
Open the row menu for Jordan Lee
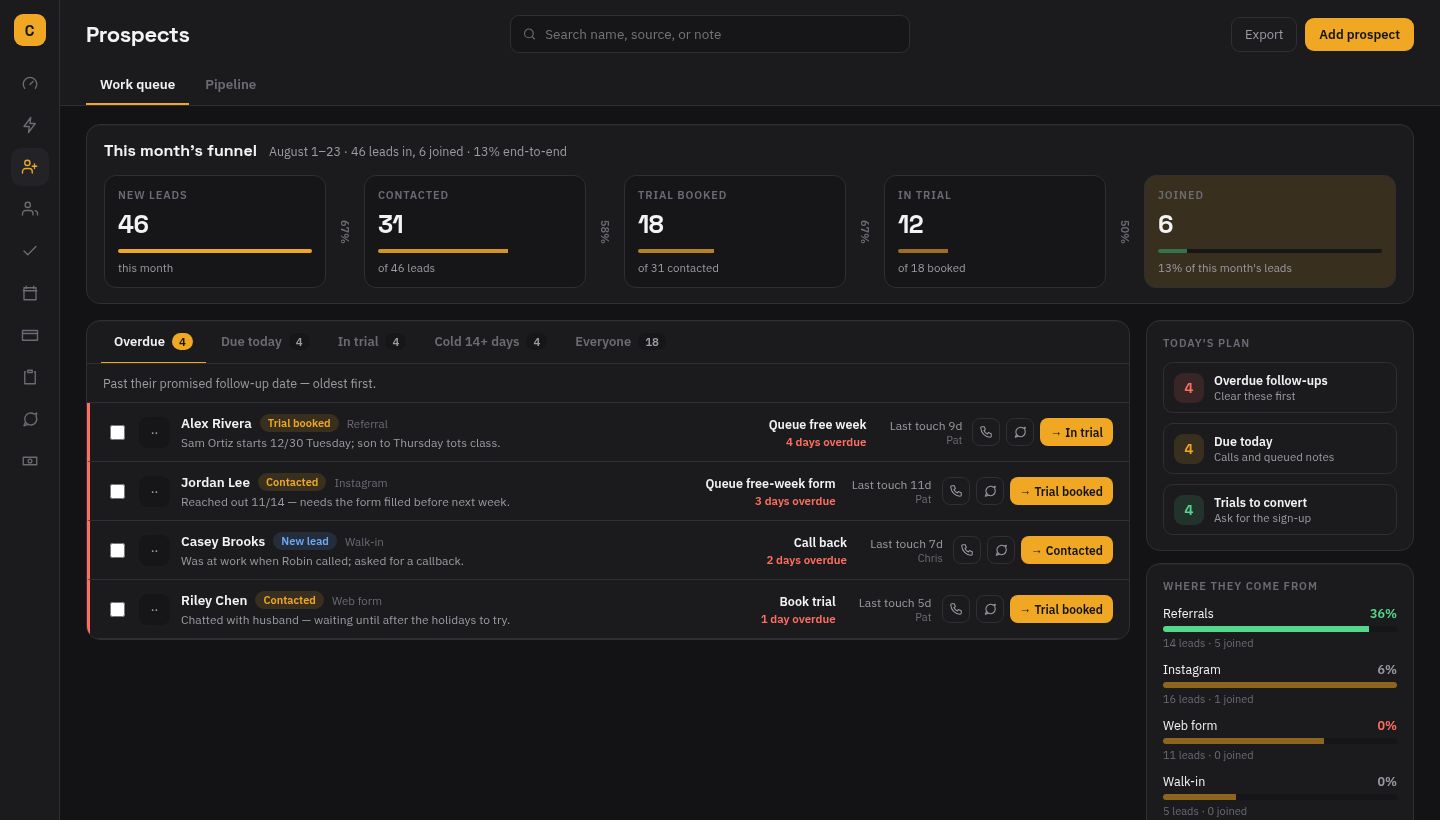[x=154, y=491]
